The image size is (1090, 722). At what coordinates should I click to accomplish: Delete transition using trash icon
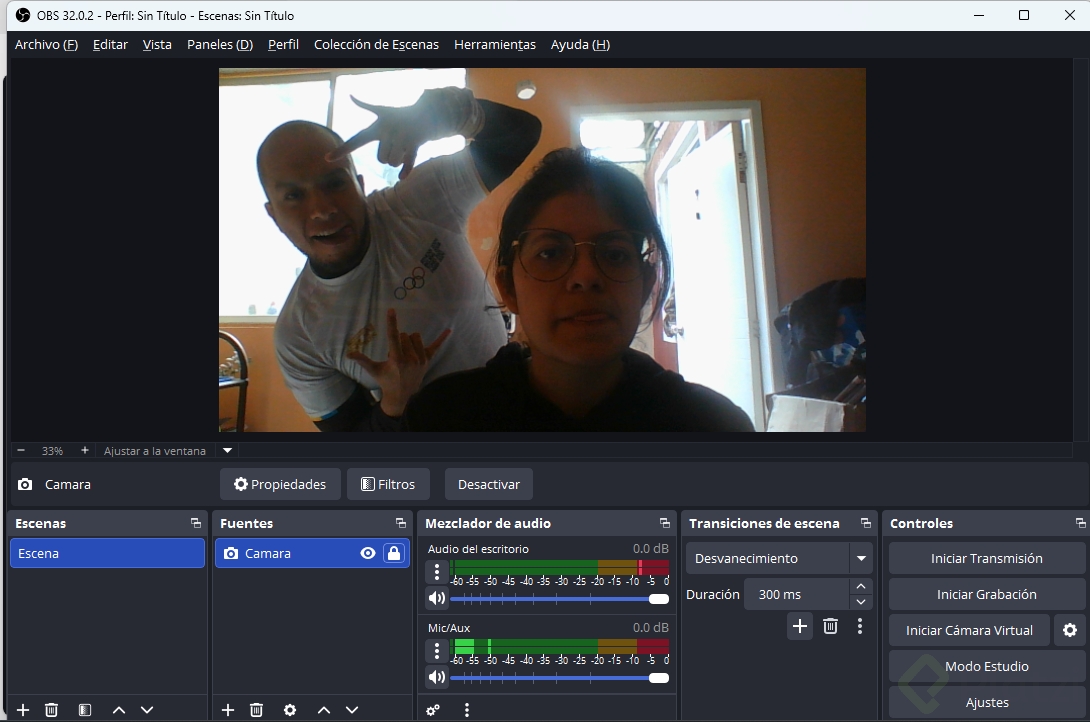tap(830, 626)
